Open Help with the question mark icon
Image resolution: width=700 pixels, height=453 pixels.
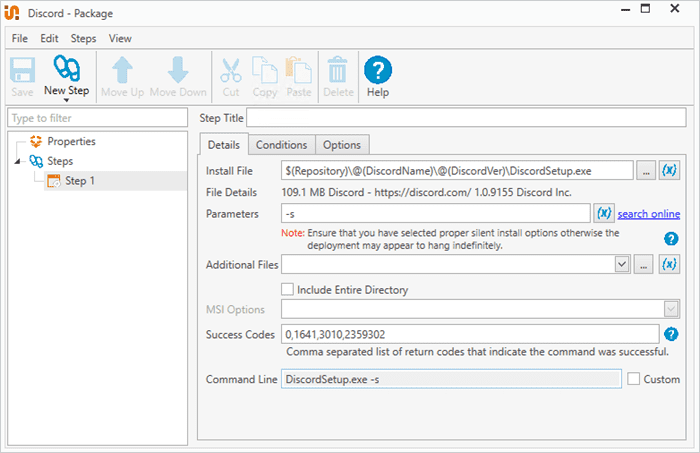coord(378,70)
